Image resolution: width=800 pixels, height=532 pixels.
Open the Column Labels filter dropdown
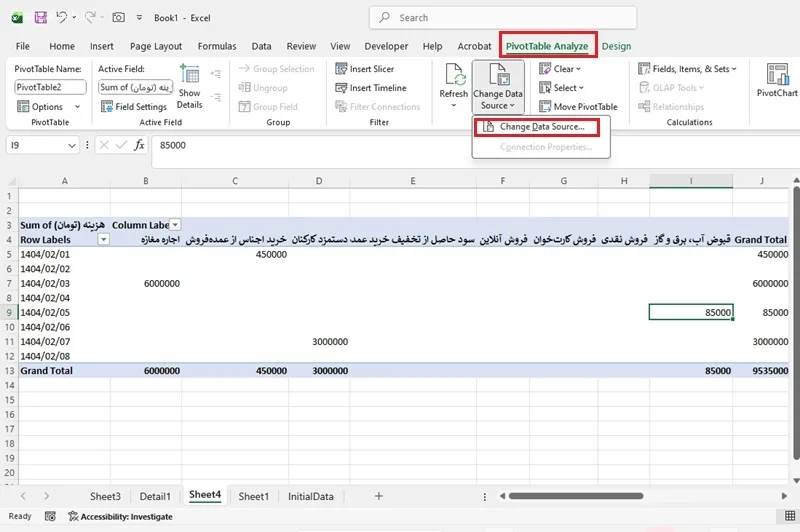pyautogui.click(x=175, y=225)
